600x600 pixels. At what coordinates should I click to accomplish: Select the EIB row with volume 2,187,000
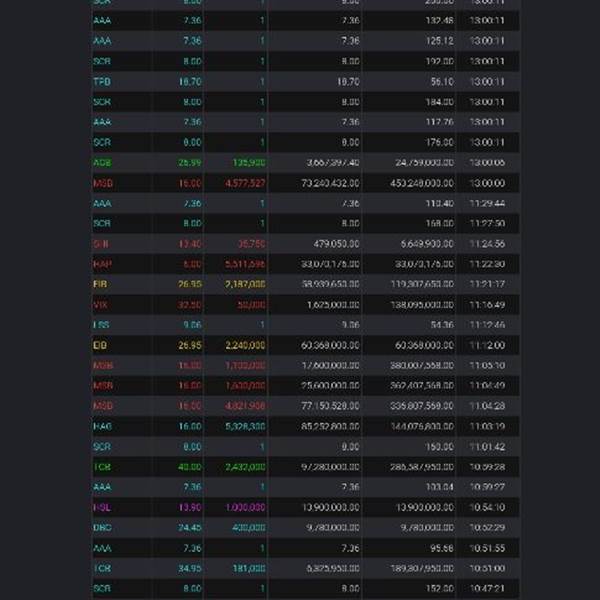(306, 284)
